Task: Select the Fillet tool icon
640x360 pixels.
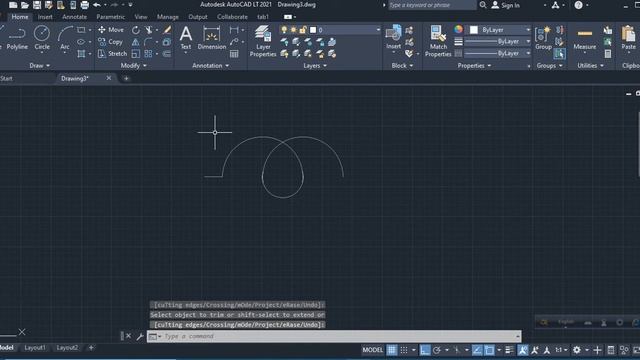Action: coord(148,42)
